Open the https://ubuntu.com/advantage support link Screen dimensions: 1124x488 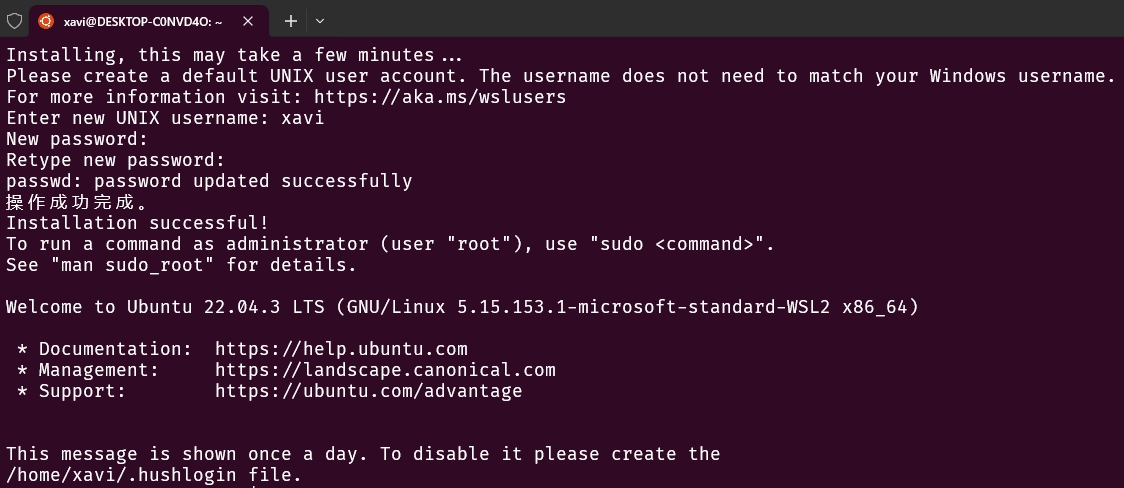368,391
